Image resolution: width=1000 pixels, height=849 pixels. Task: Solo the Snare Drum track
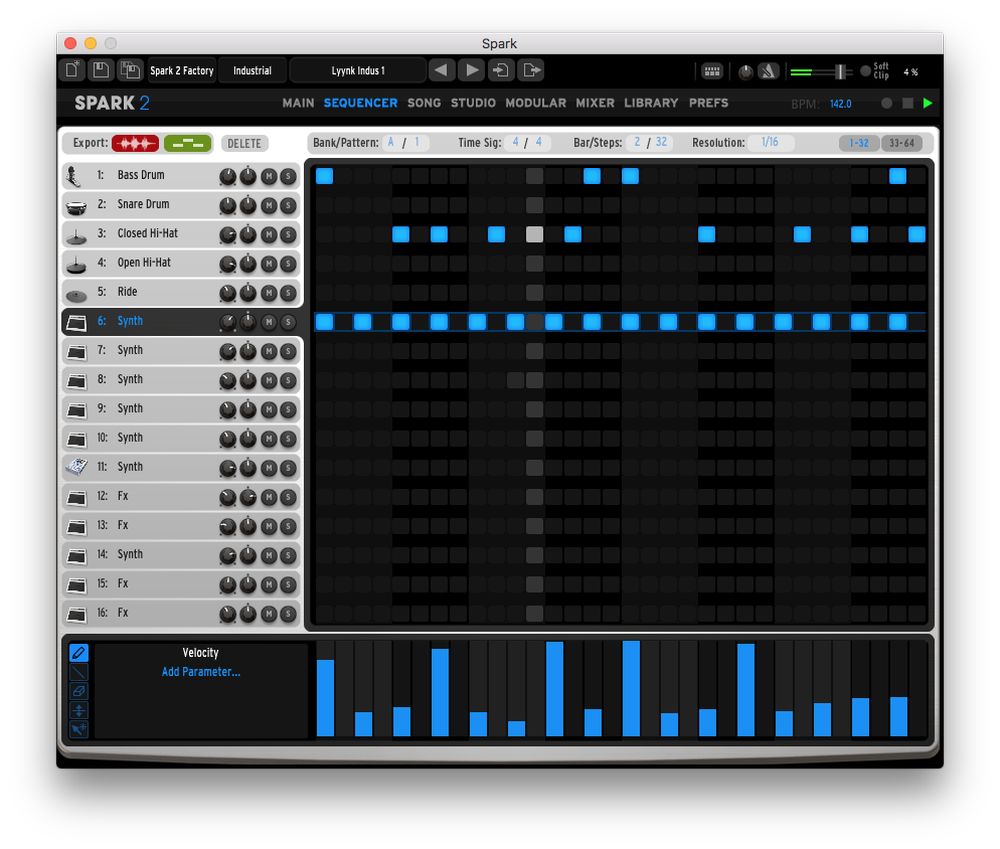(288, 205)
